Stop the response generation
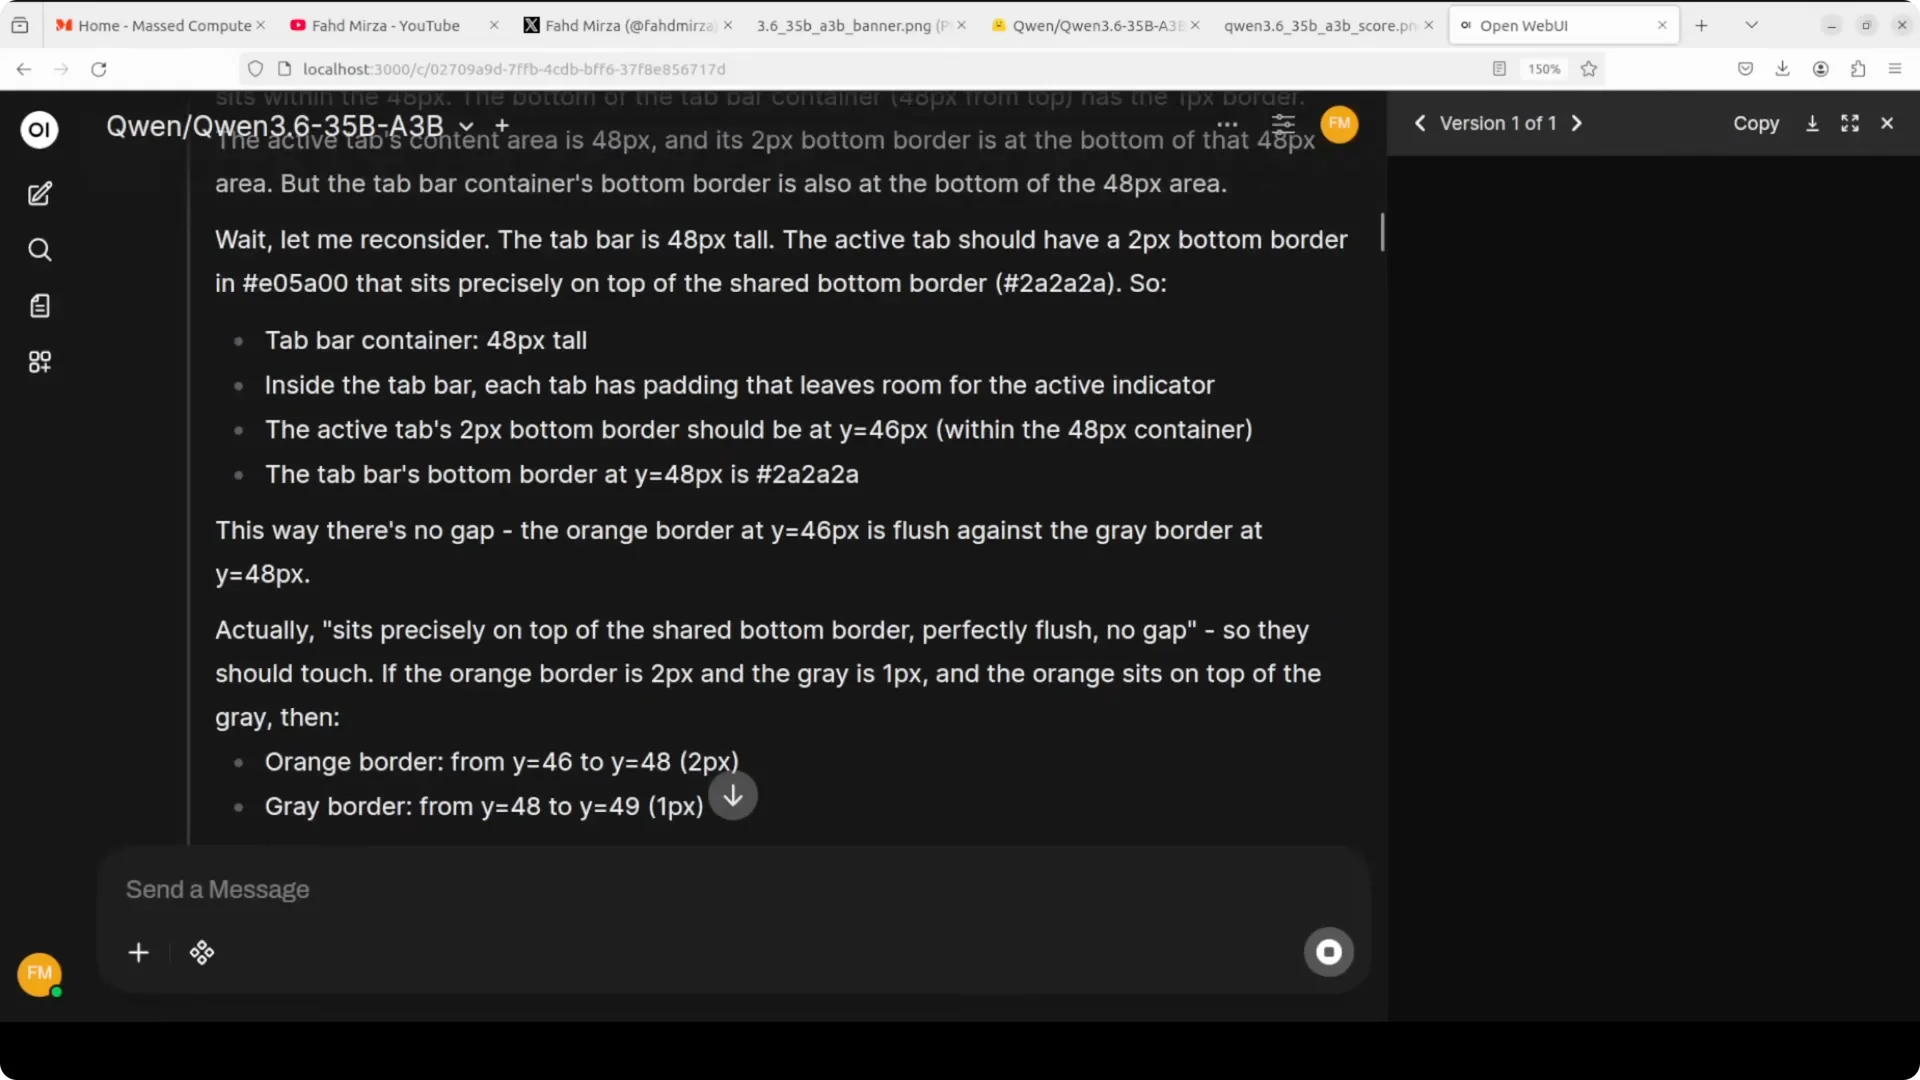Image resolution: width=1920 pixels, height=1080 pixels. tap(1328, 952)
